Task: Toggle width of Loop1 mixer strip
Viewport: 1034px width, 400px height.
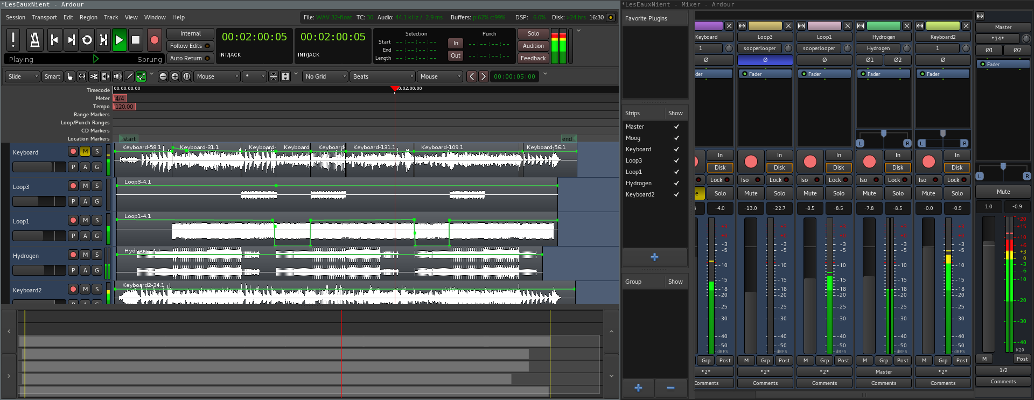Action: click(802, 26)
